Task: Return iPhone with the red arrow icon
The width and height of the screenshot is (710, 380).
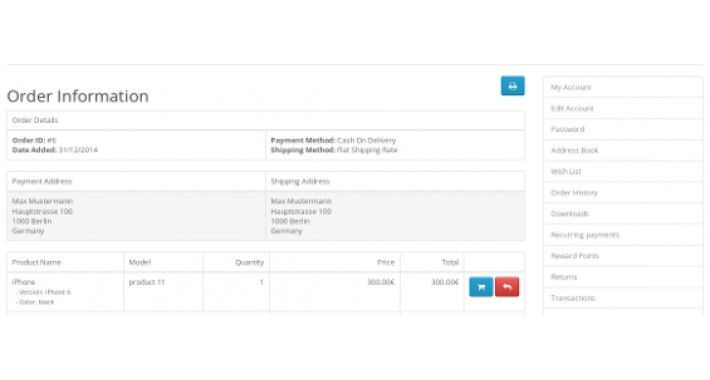Action: click(507, 287)
